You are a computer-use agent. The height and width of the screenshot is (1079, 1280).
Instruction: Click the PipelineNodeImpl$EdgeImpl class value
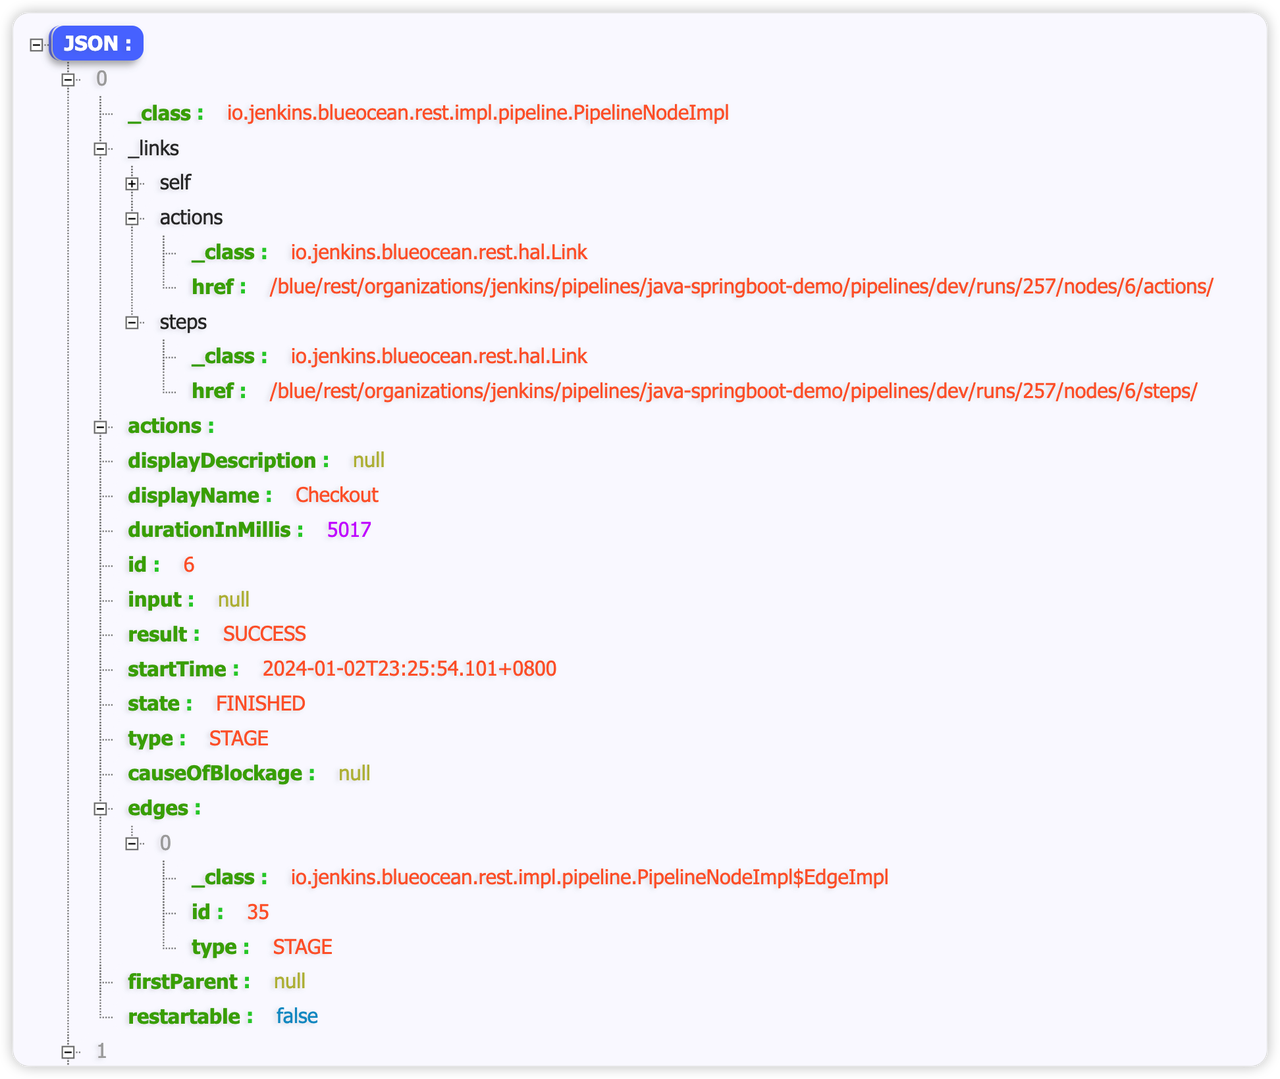coord(590,878)
